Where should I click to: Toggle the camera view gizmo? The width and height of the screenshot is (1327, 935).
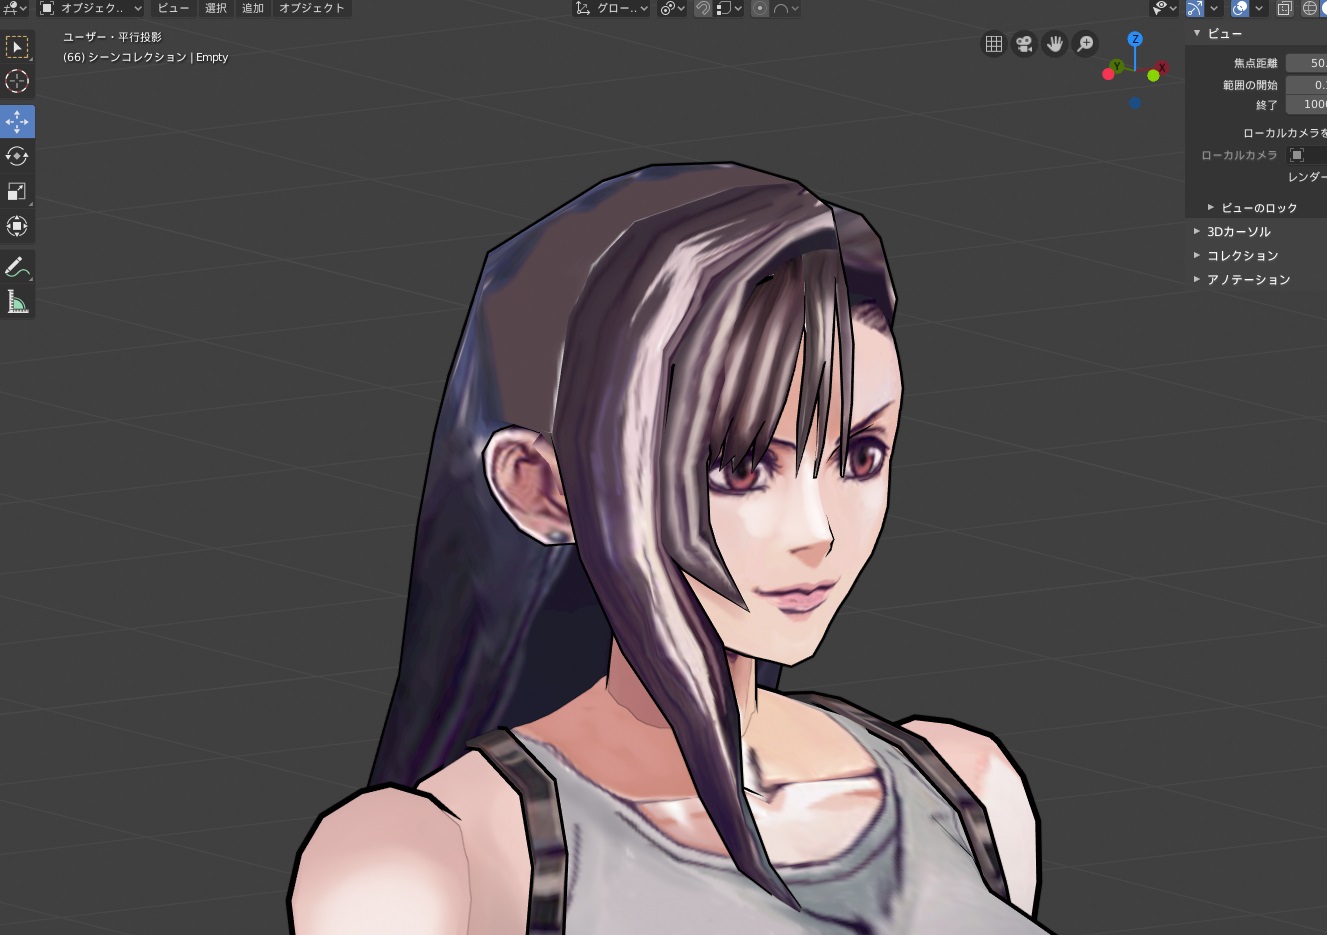coord(1024,44)
